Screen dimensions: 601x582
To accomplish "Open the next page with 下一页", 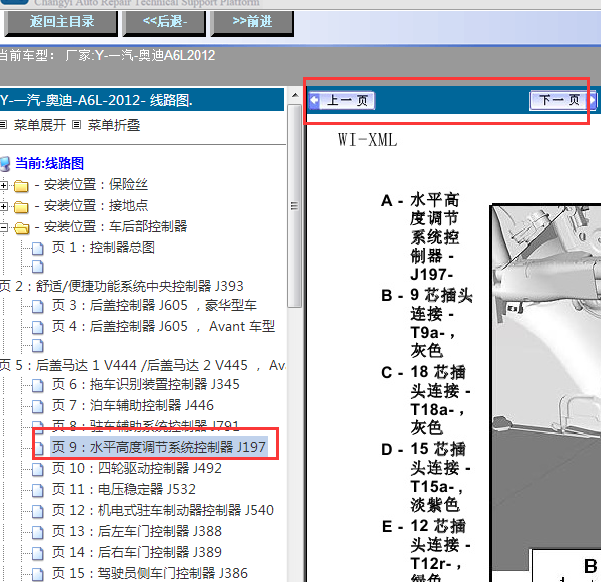I will 563,100.
